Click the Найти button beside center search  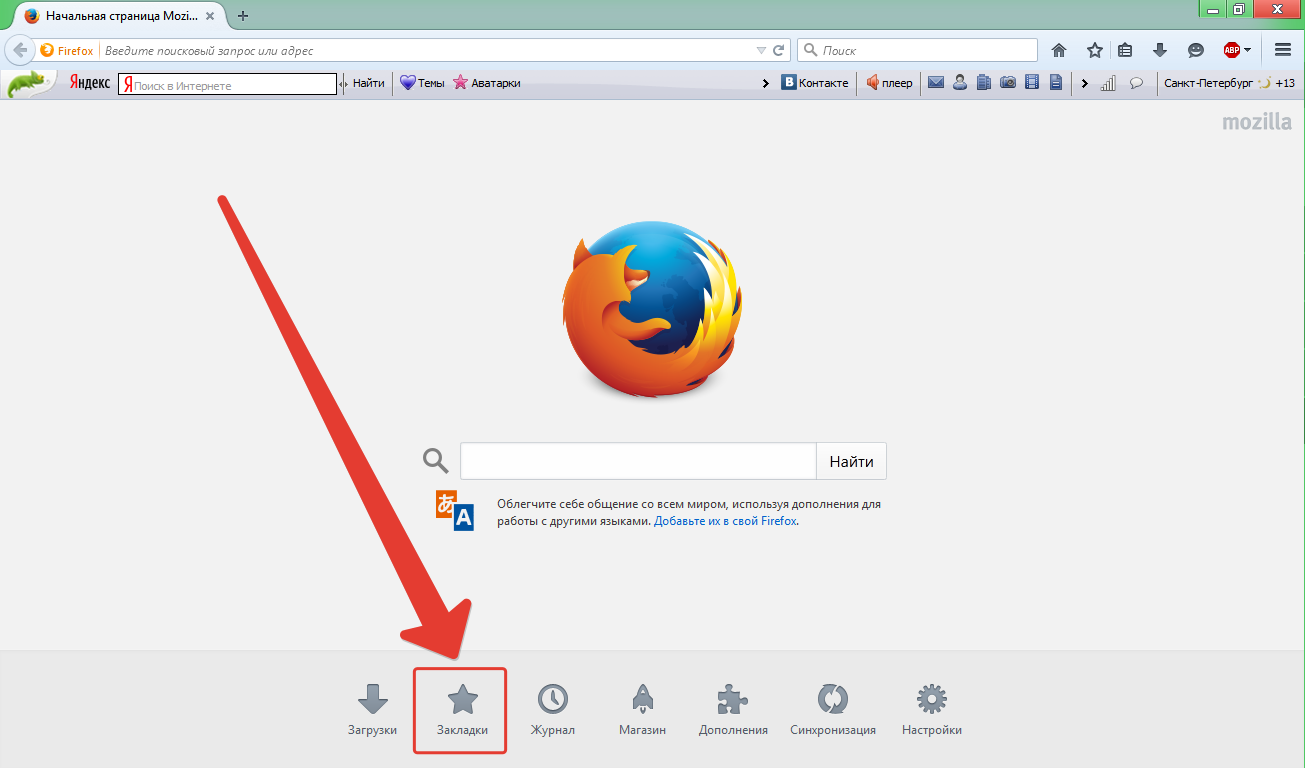coord(851,461)
